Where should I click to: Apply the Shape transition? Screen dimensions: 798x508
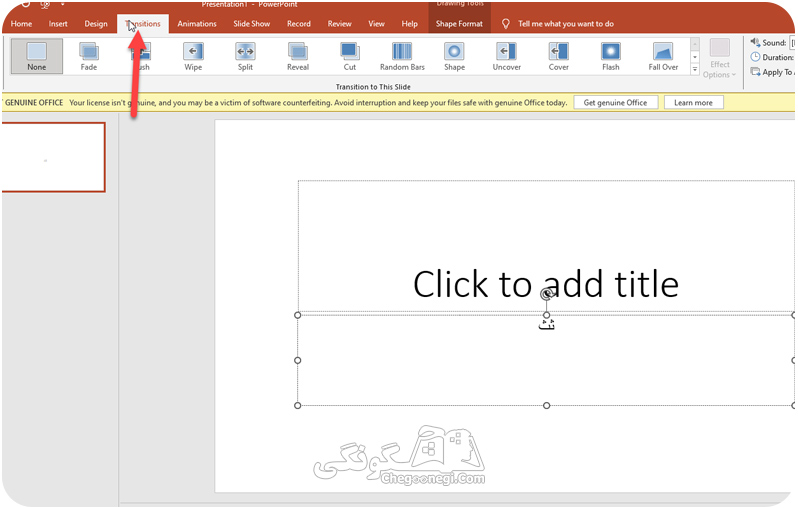454,56
